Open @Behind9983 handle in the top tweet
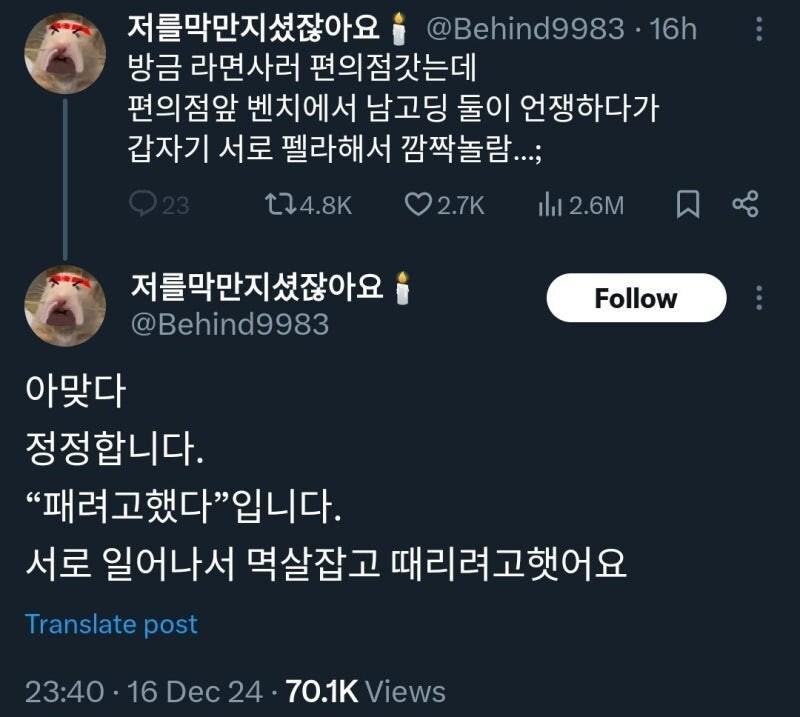Image resolution: width=800 pixels, height=717 pixels. pyautogui.click(x=524, y=28)
